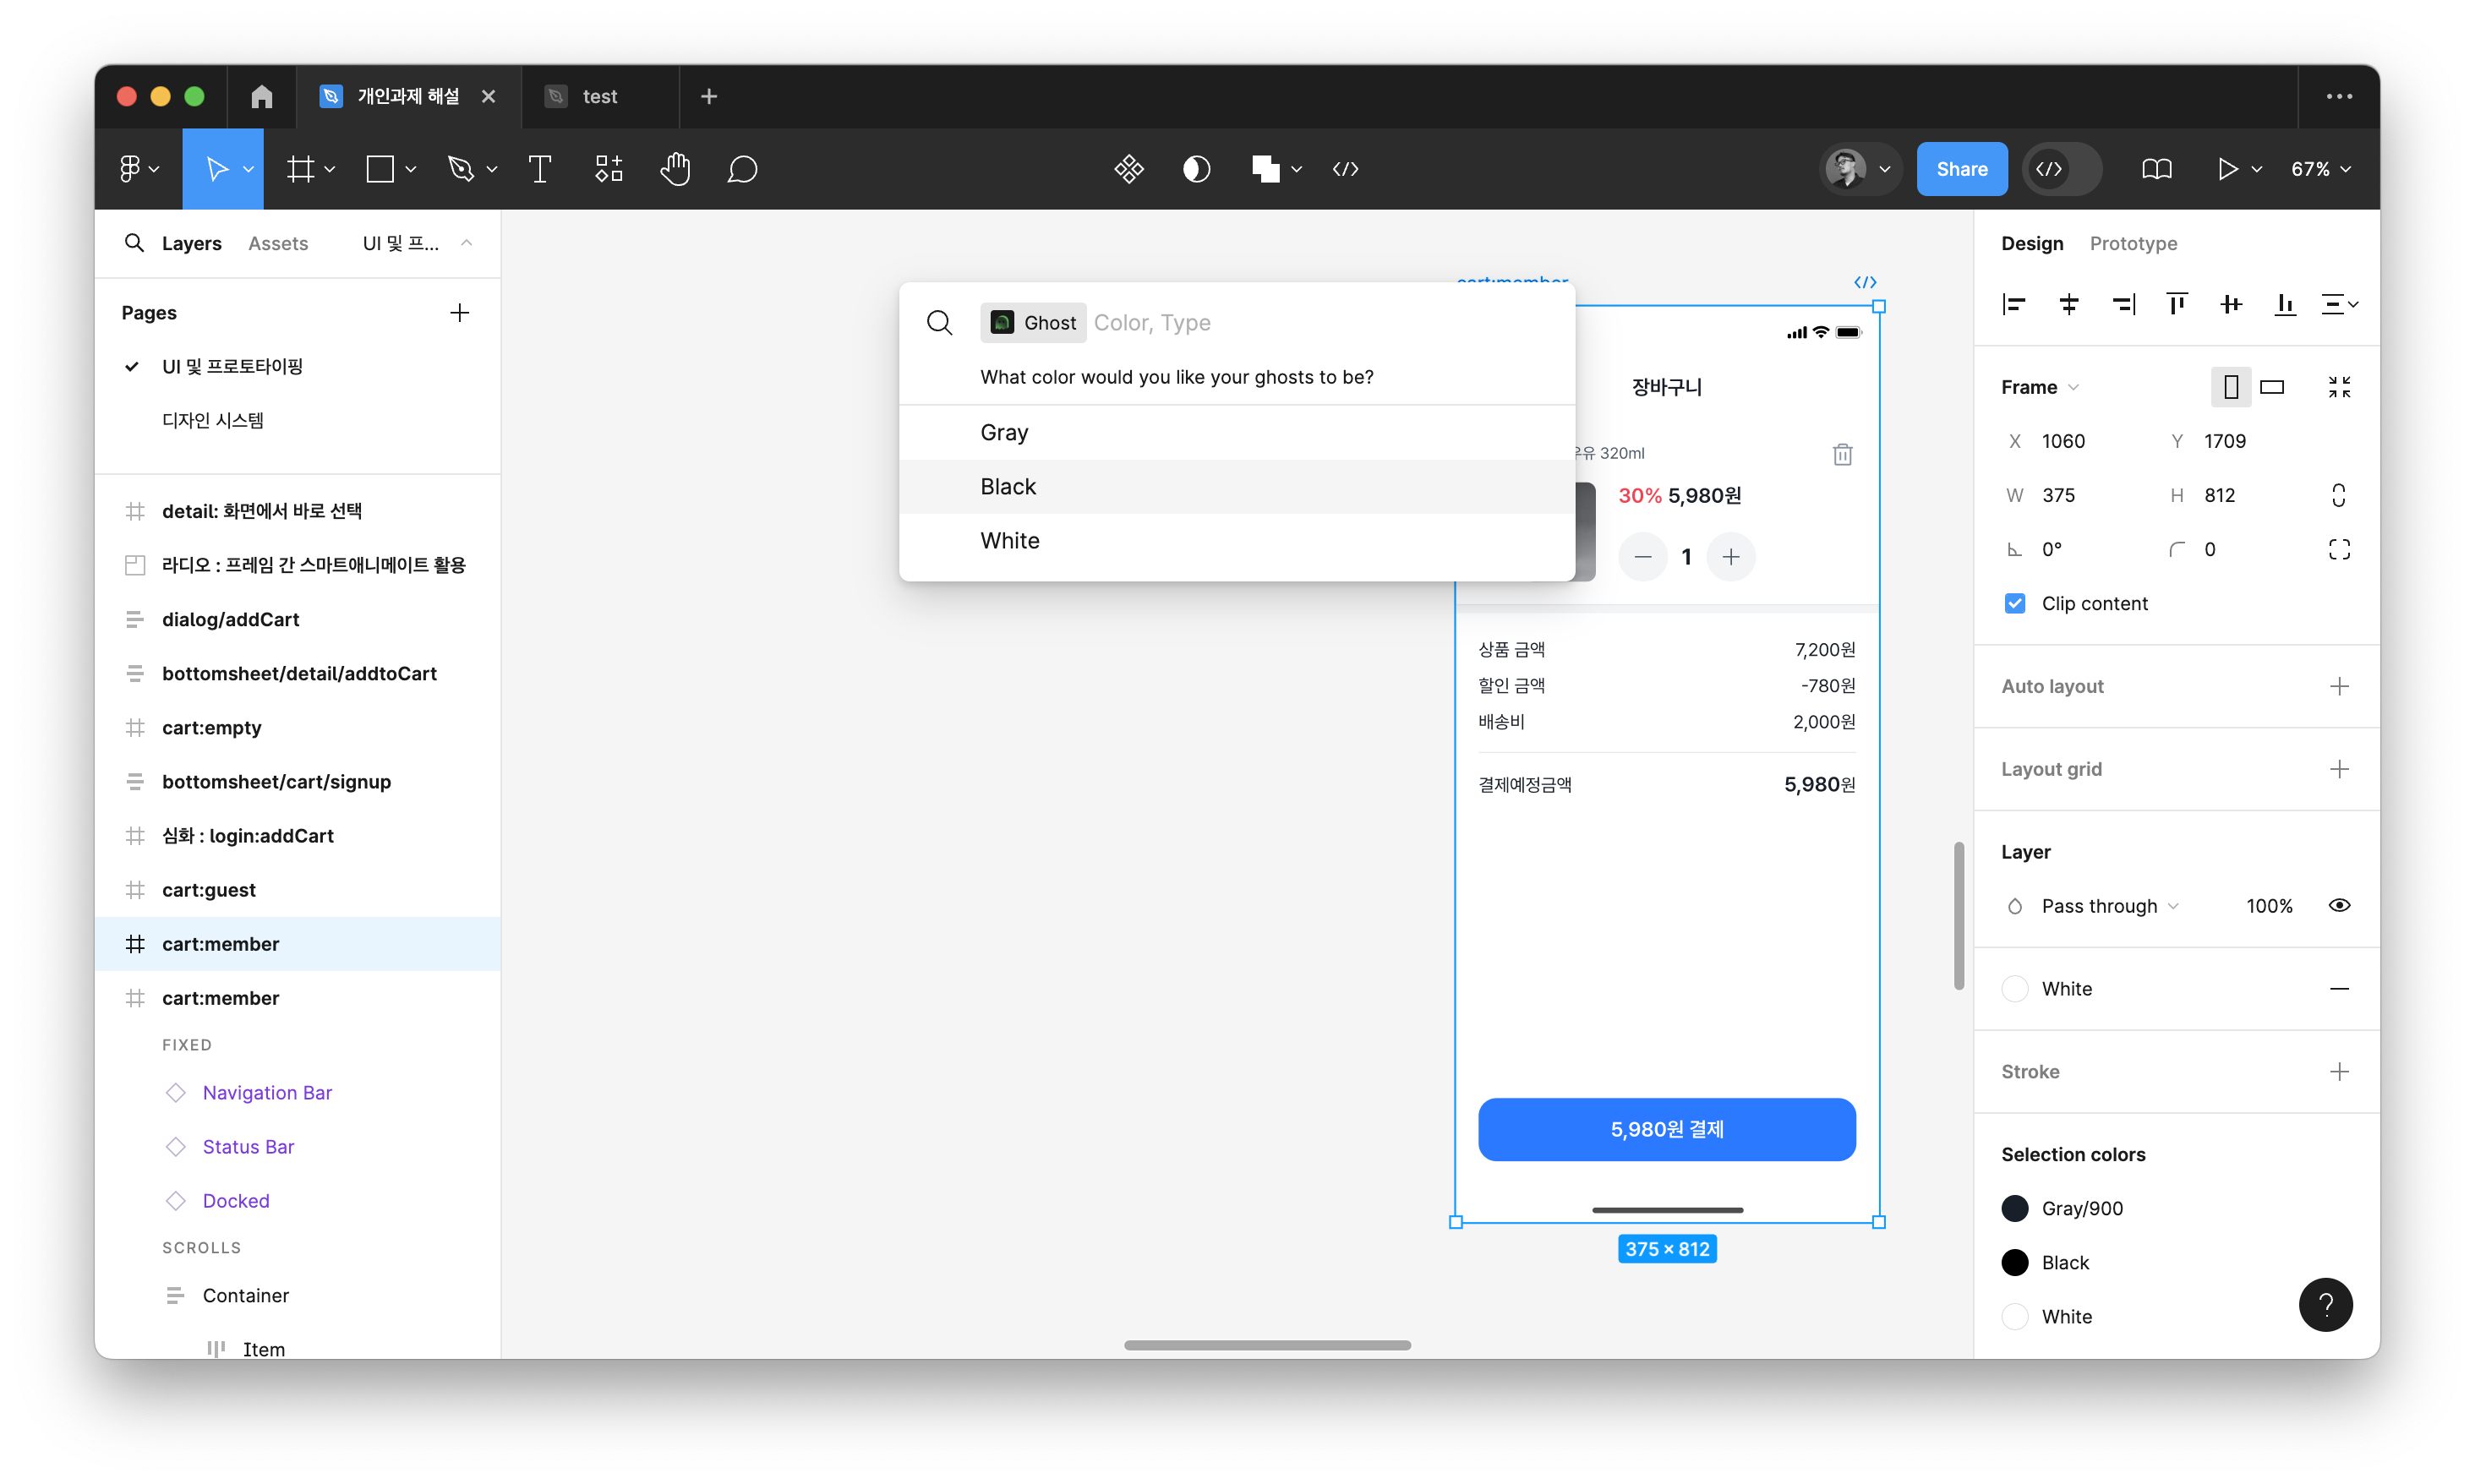
Task: Select the Pen tool
Action: (460, 169)
